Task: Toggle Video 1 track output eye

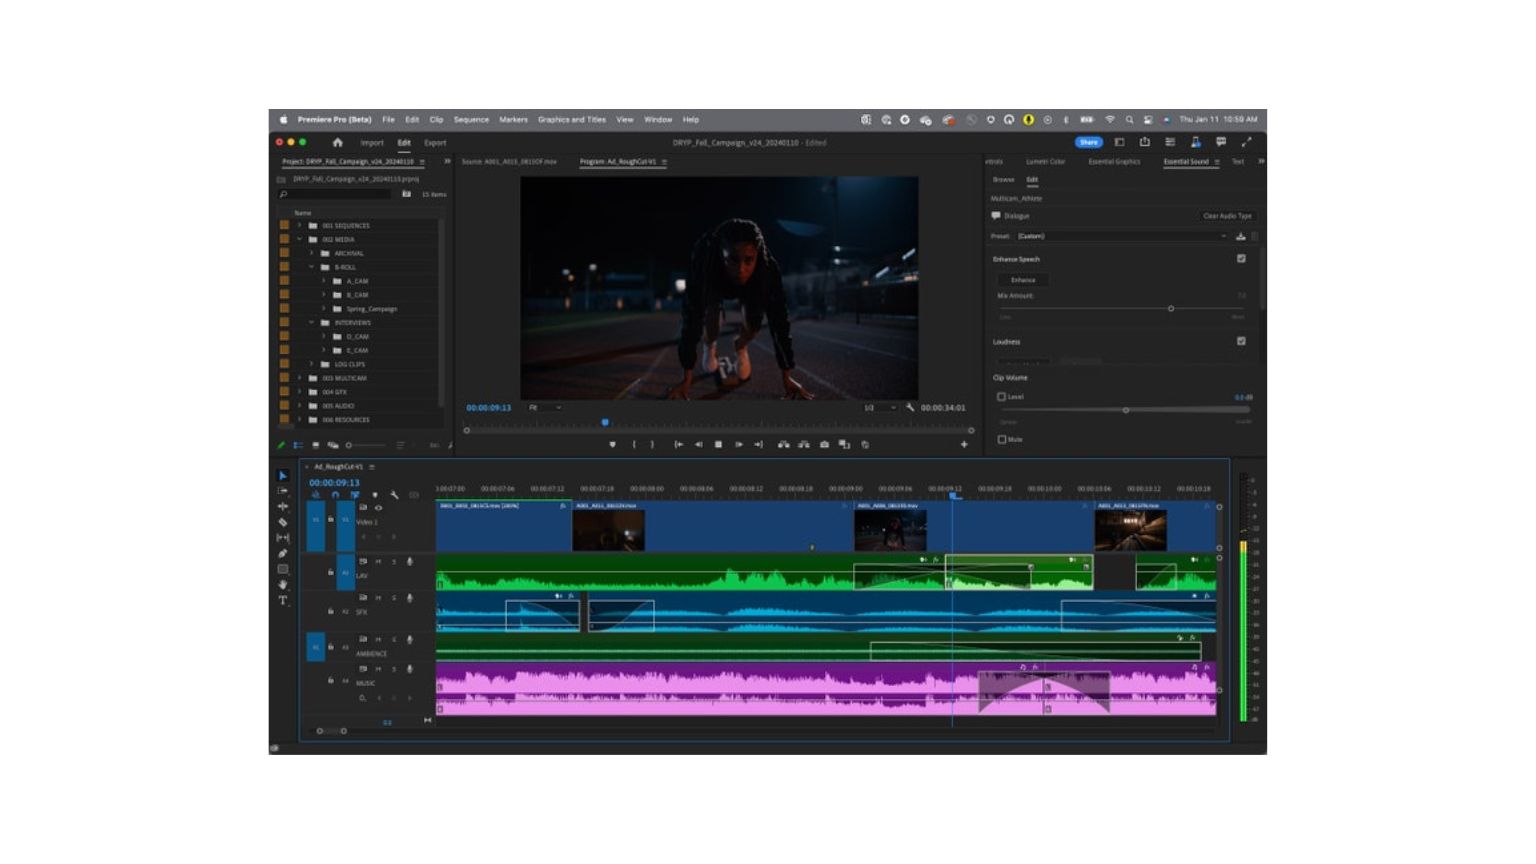Action: (x=378, y=508)
